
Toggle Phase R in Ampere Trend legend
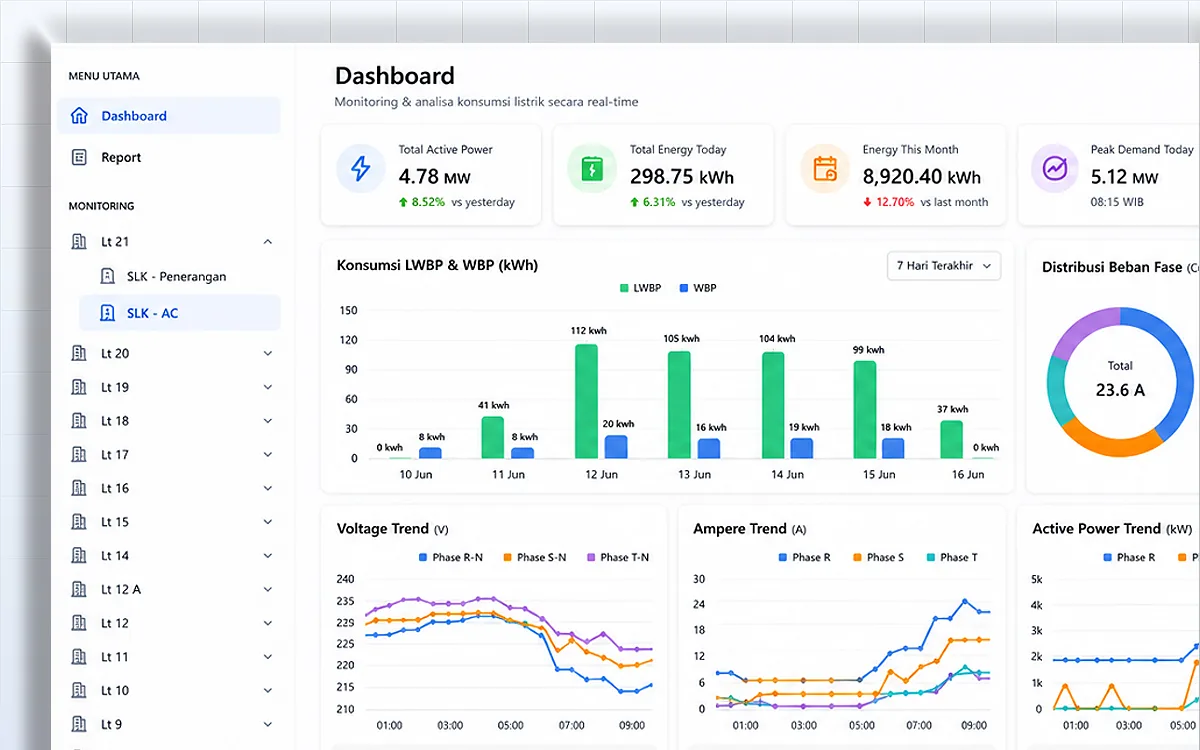tap(805, 557)
